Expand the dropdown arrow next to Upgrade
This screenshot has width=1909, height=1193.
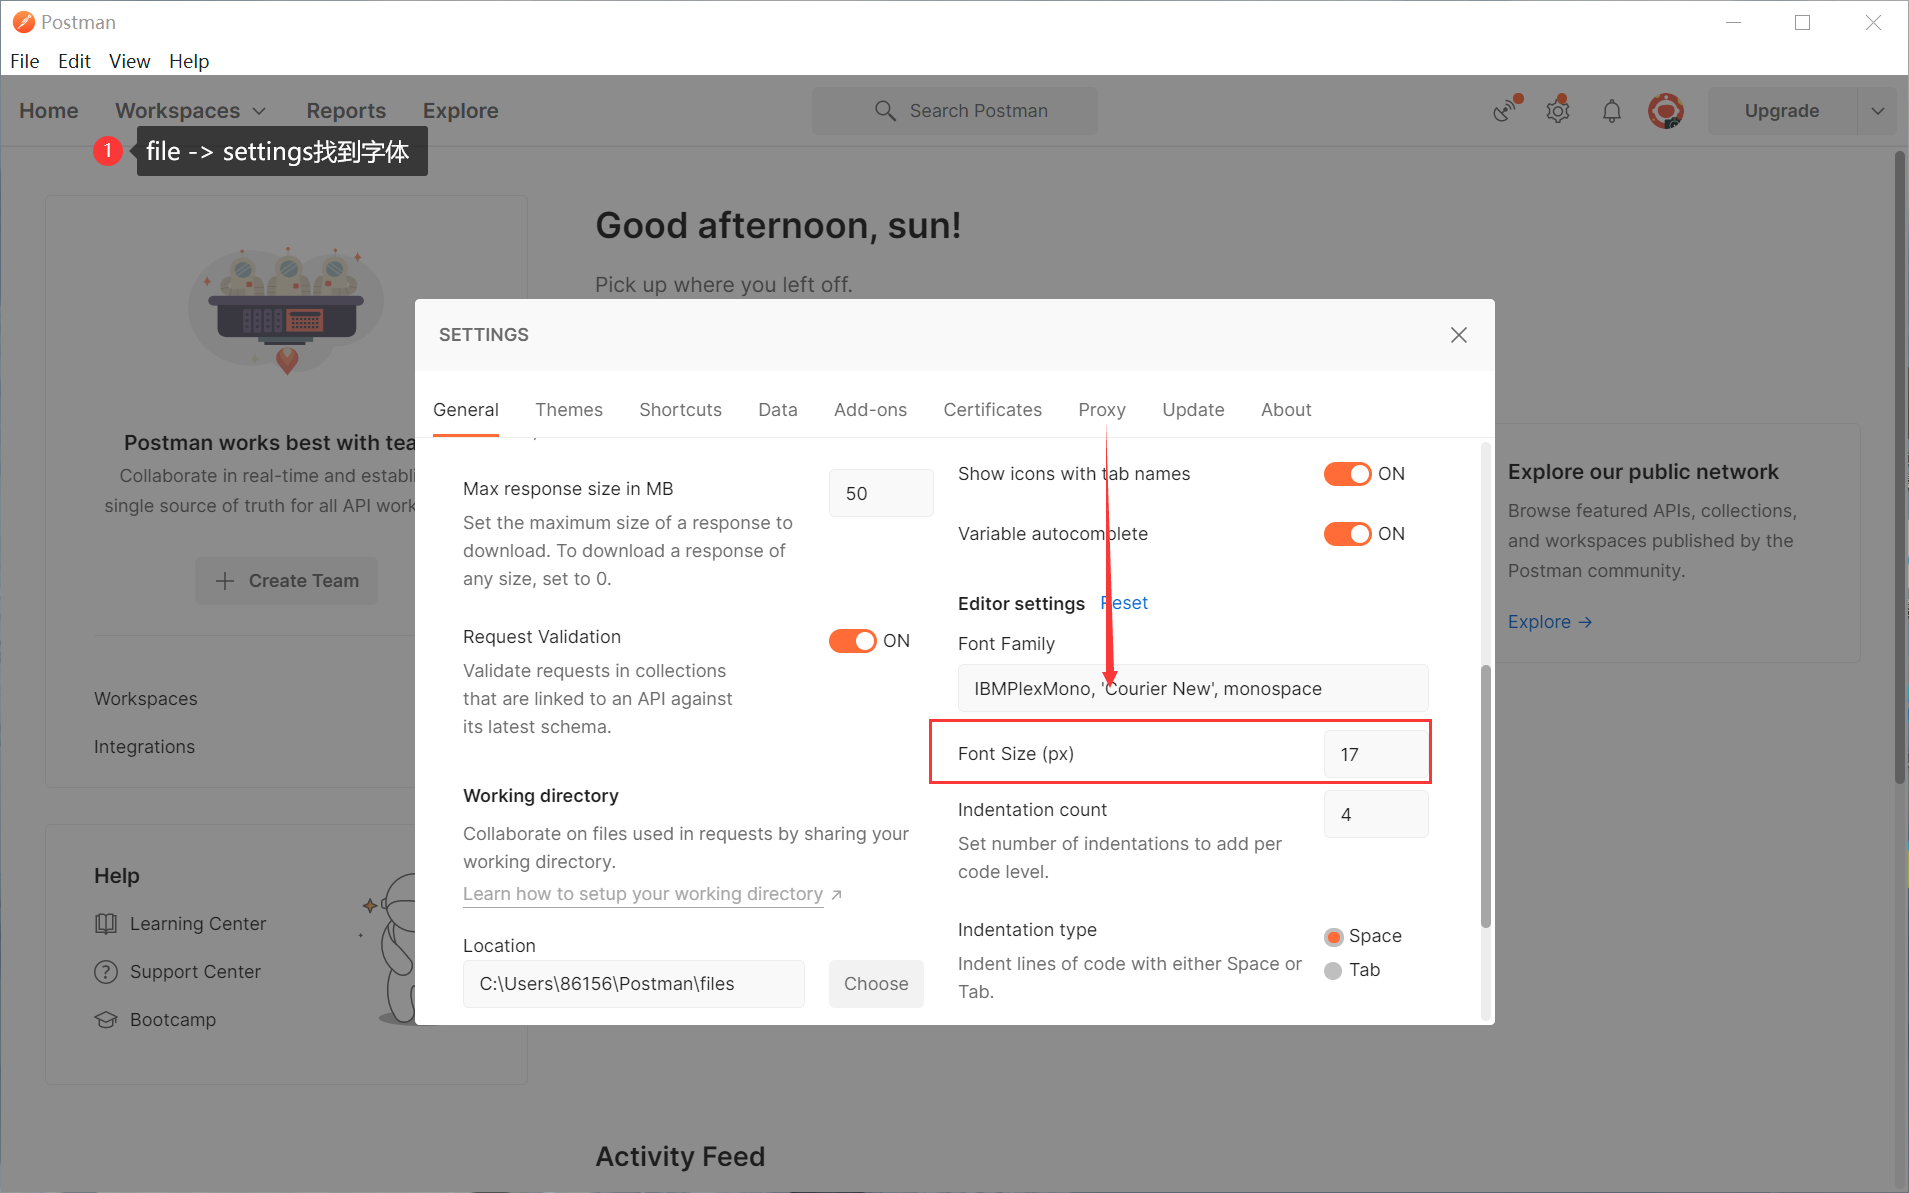1878,111
